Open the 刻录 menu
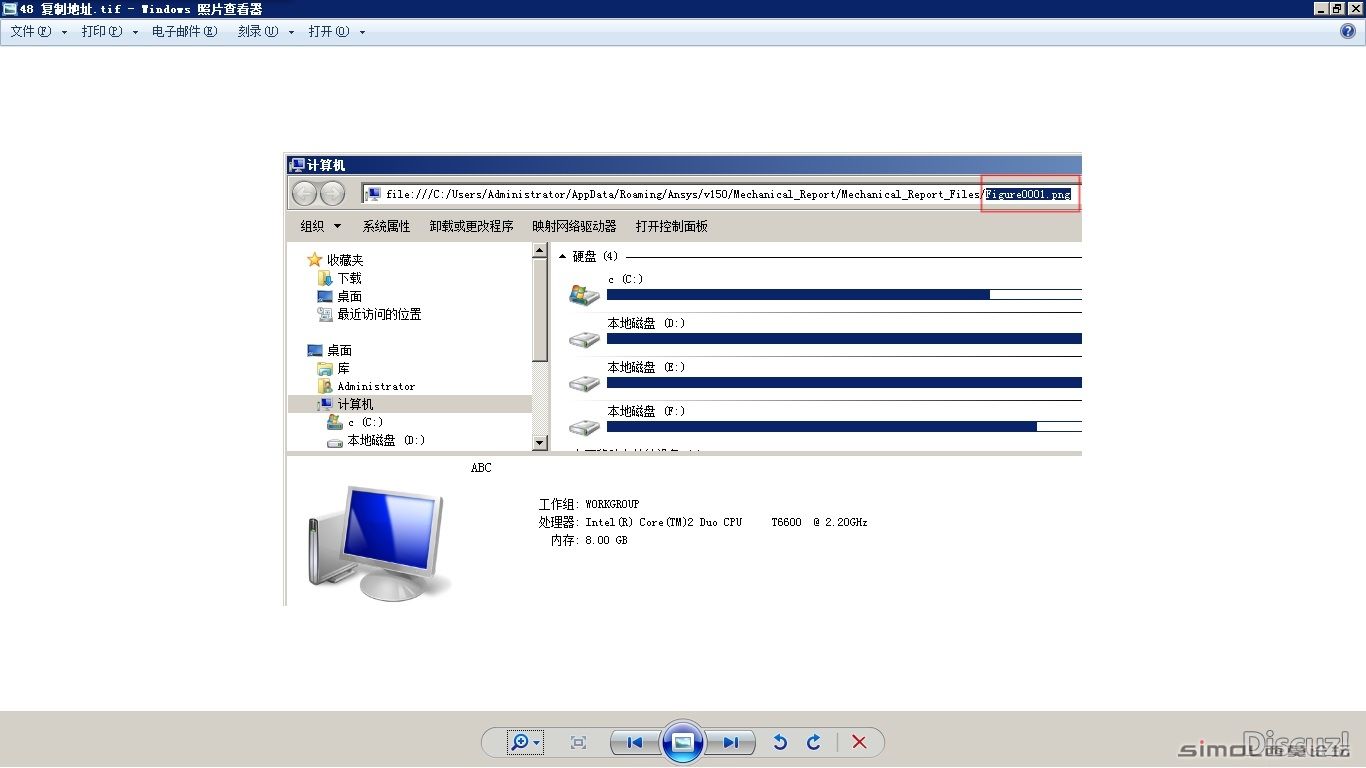 tap(265, 31)
